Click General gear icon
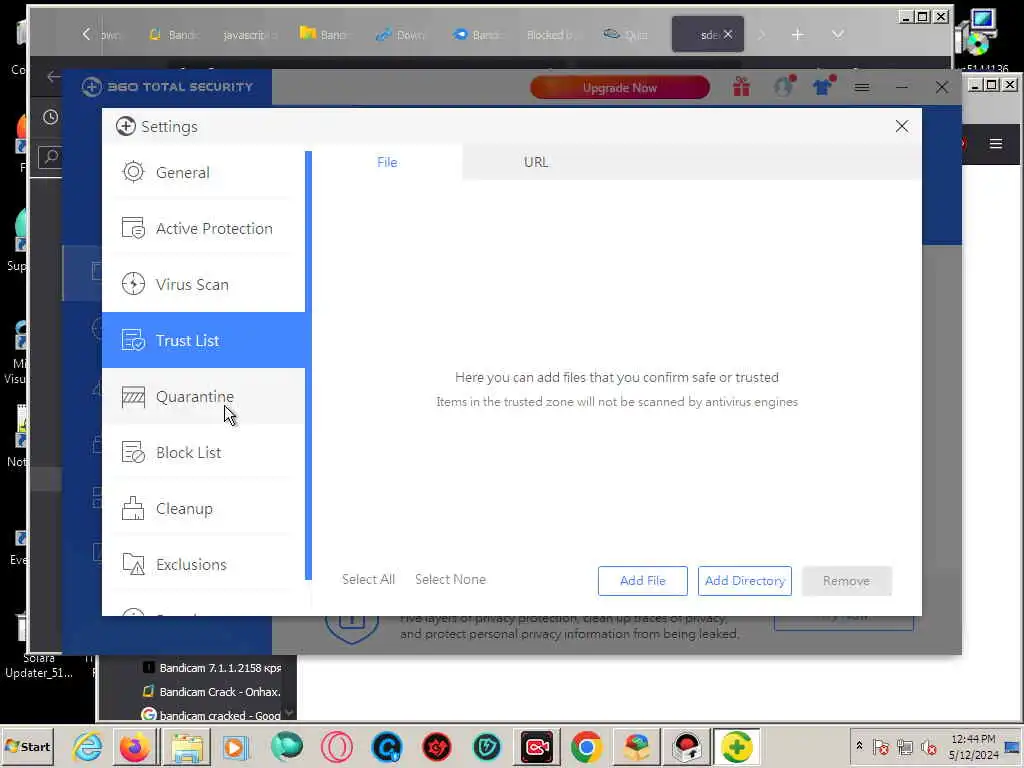This screenshot has width=1024, height=768. (133, 172)
